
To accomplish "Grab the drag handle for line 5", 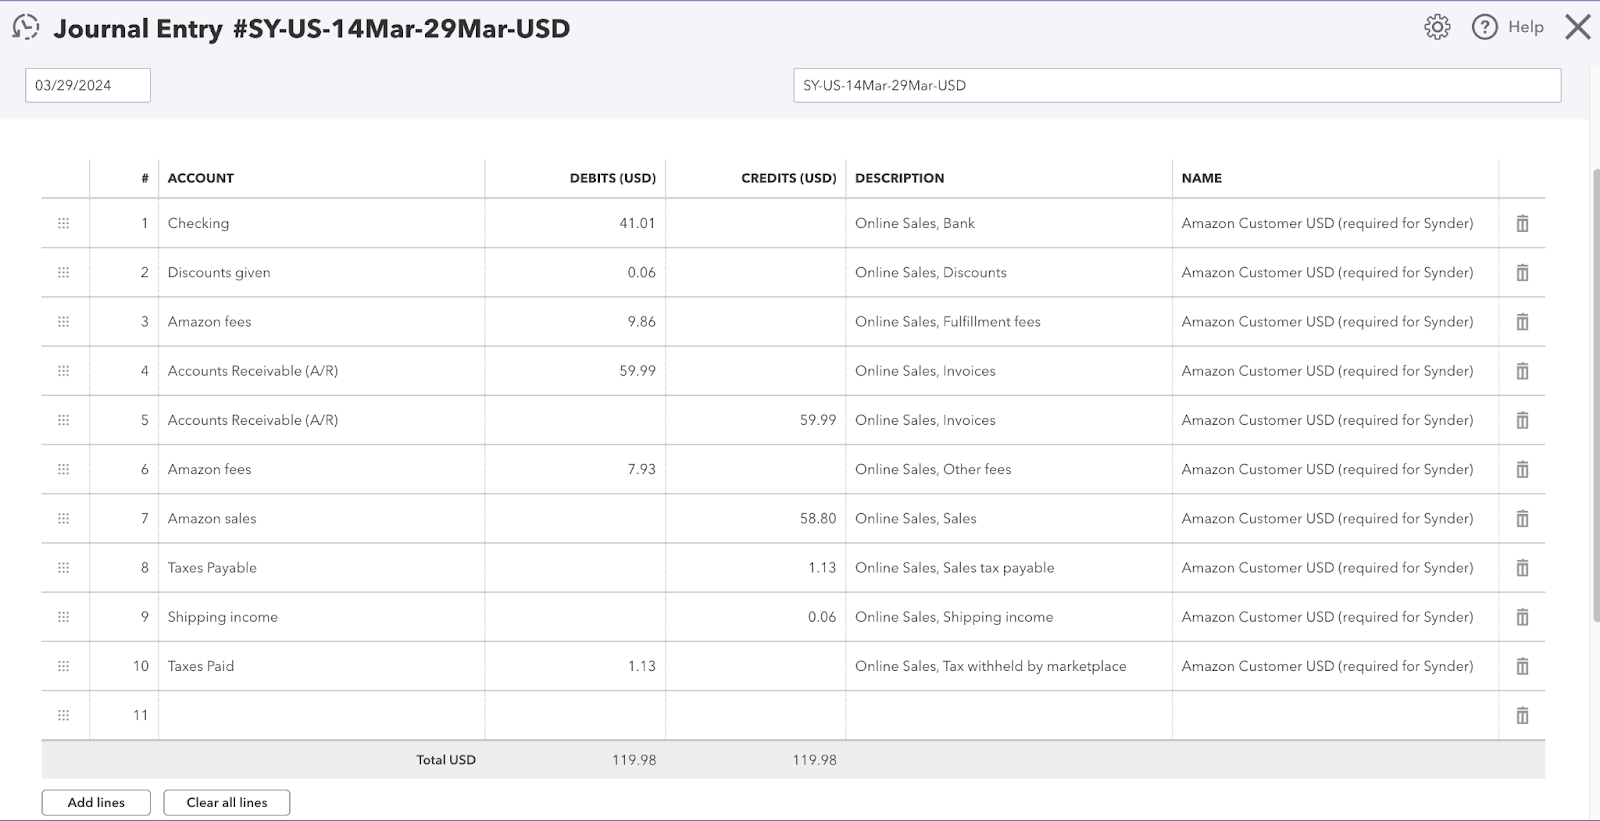I will (64, 420).
